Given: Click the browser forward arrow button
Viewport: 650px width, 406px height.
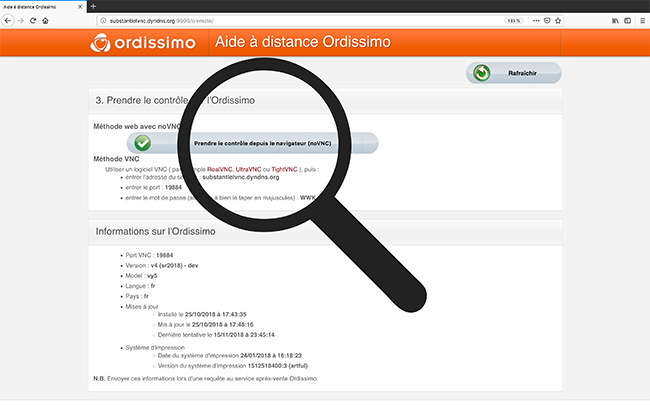Looking at the screenshot, I should (21, 21).
